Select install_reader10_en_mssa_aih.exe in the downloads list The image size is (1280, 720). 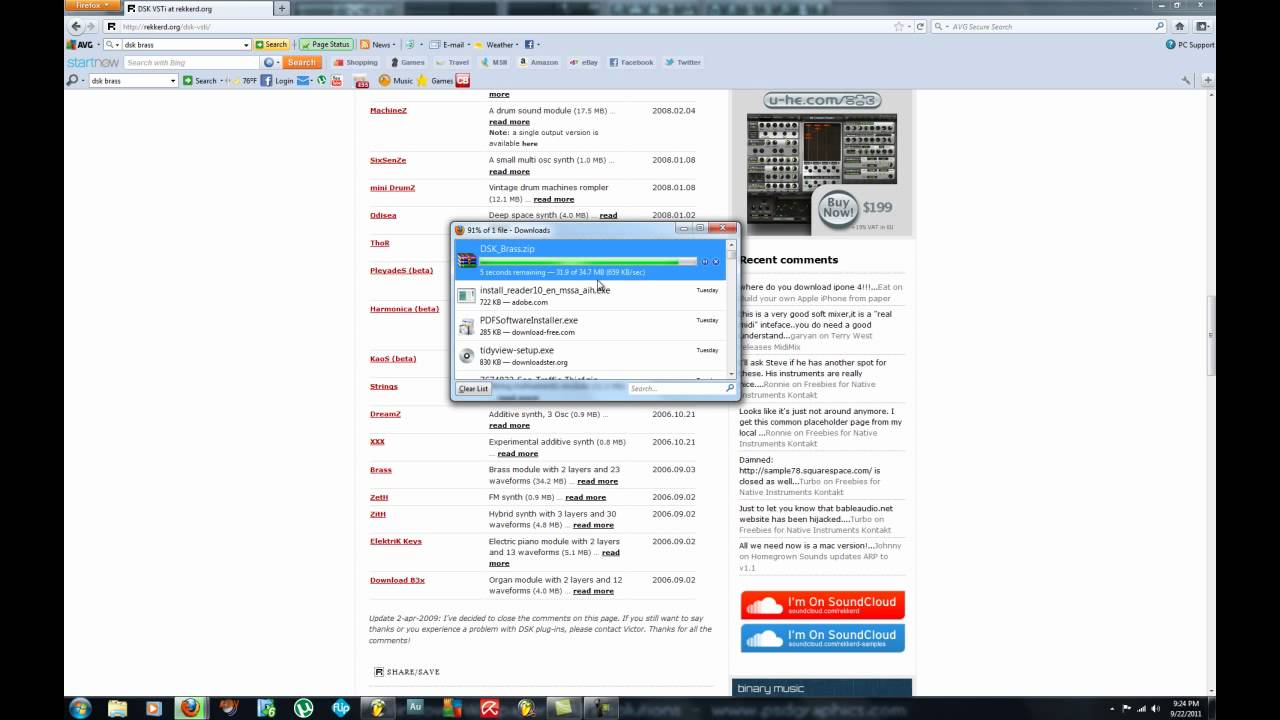(x=590, y=296)
